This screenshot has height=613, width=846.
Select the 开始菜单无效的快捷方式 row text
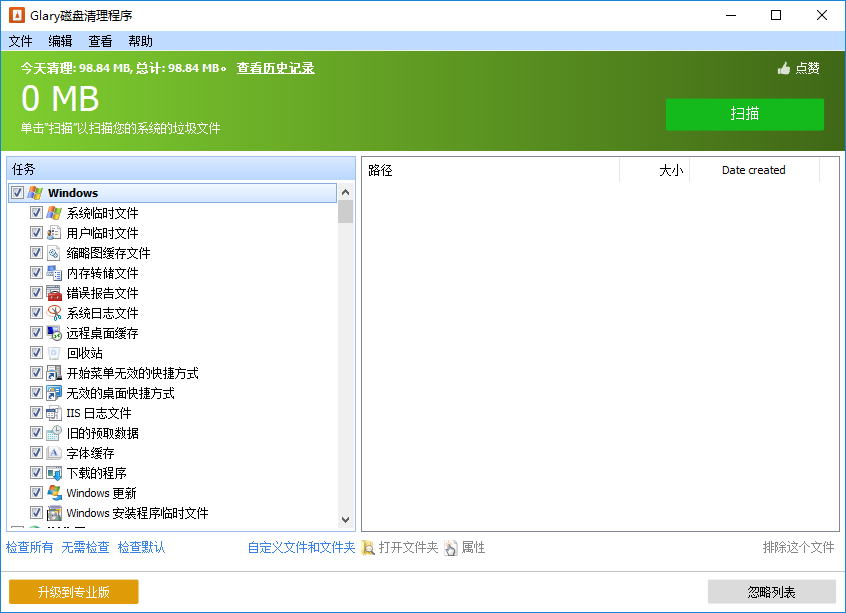(133, 373)
